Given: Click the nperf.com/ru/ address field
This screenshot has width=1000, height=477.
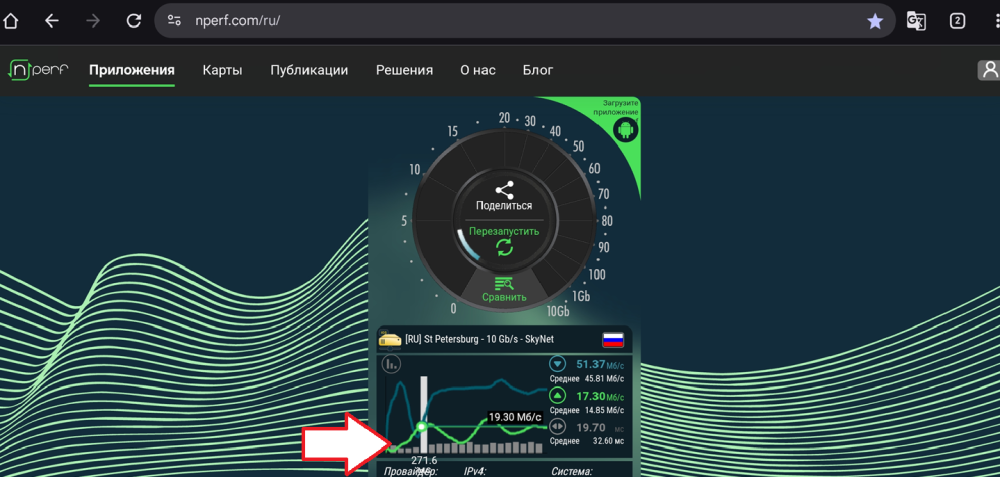Looking at the screenshot, I should click(x=524, y=20).
